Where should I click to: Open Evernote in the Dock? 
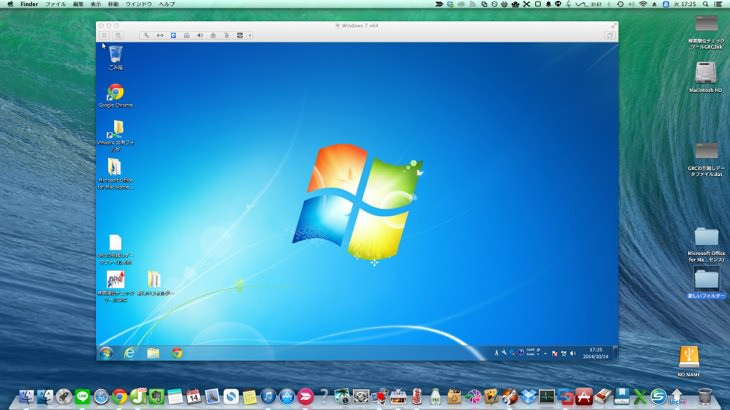tap(156, 397)
